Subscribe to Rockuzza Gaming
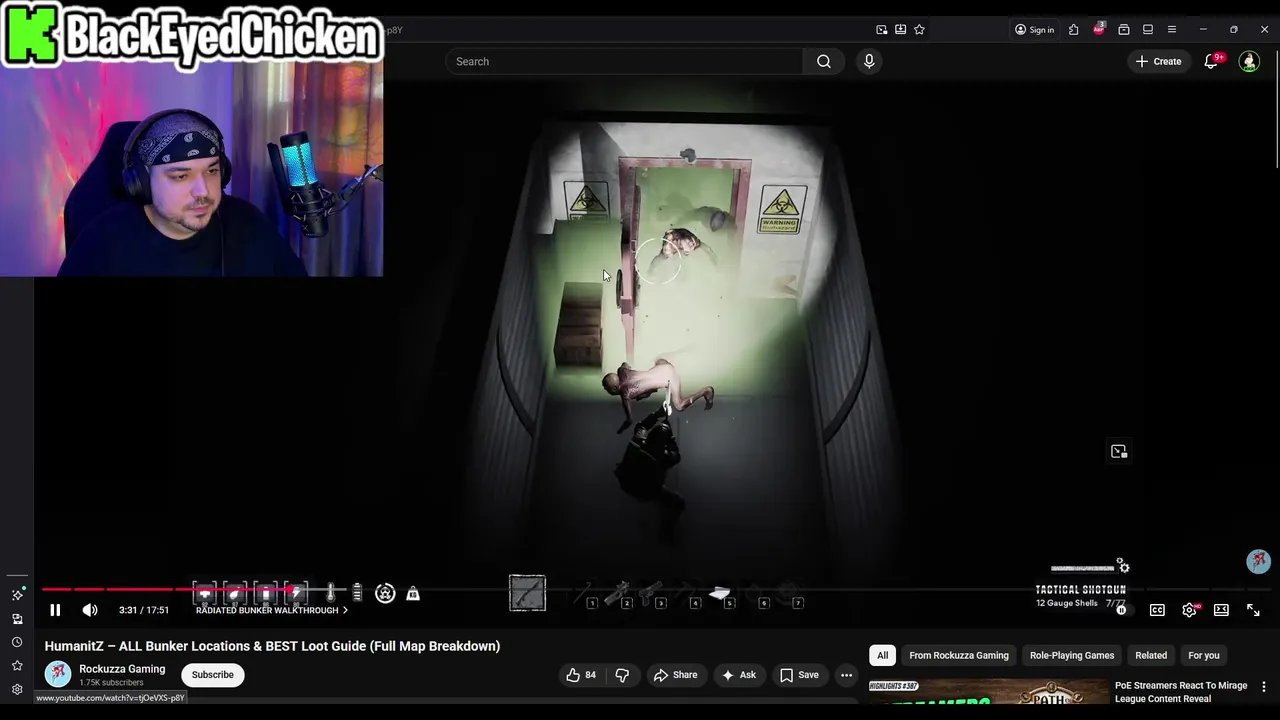 coord(212,675)
